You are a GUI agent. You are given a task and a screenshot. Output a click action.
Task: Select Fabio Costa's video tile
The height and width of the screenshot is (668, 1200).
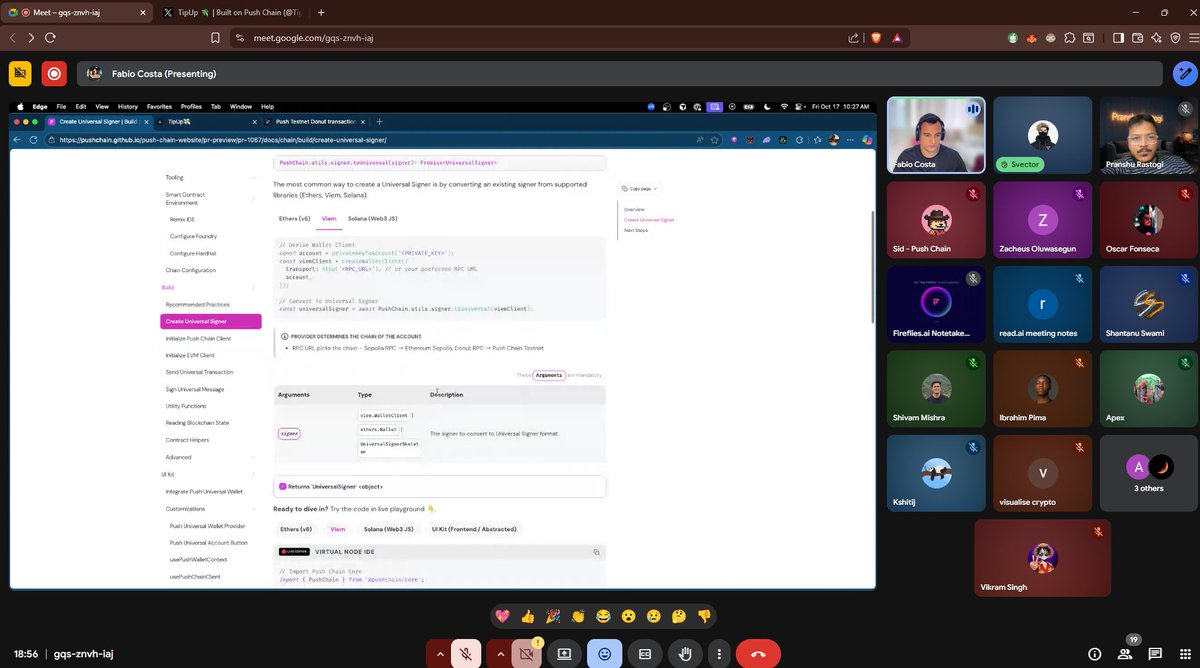point(935,135)
